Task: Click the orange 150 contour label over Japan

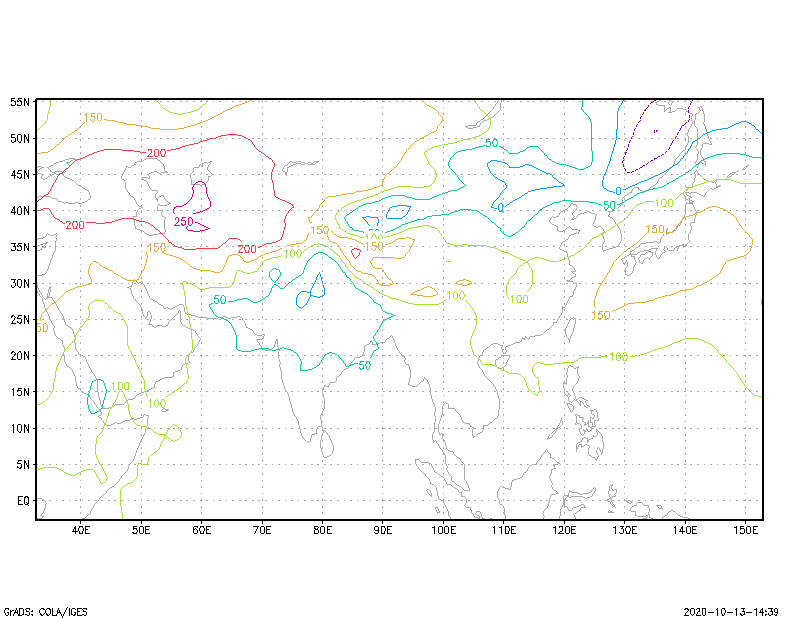Action: click(x=655, y=229)
